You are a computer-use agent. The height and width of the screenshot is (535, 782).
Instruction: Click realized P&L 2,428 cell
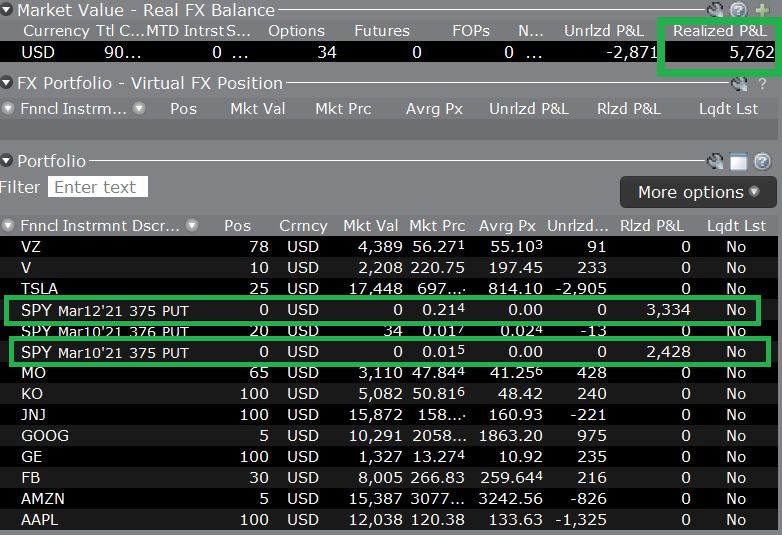pyautogui.click(x=668, y=352)
